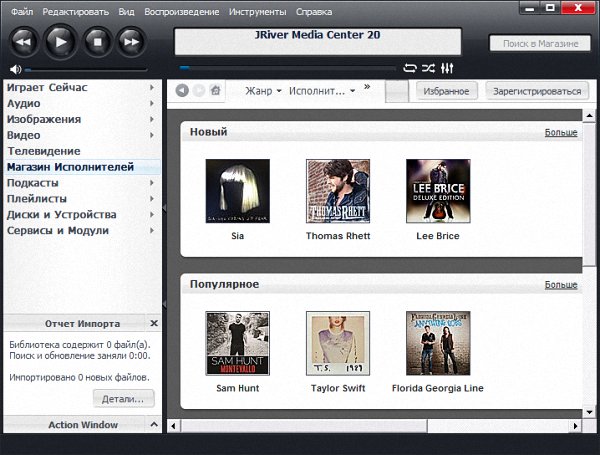This screenshot has width=600, height=455.
Task: Toggle repeat playback mode
Action: click(409, 68)
